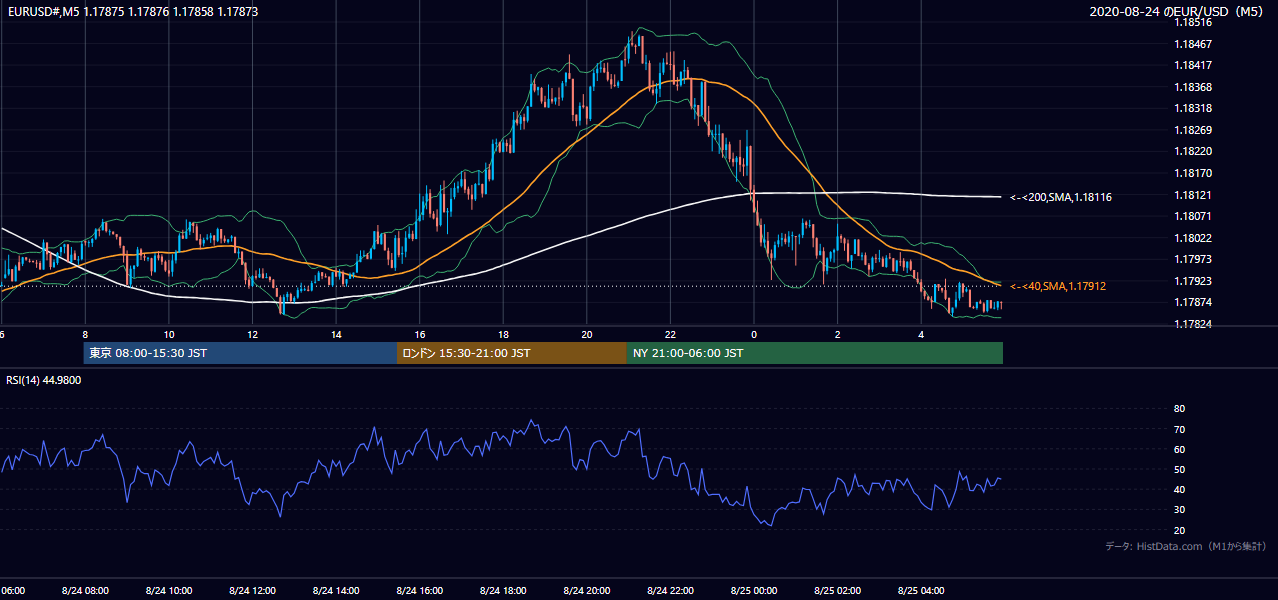Click time label 8/24 16:00
Screen dimensions: 1278x600
point(419,590)
